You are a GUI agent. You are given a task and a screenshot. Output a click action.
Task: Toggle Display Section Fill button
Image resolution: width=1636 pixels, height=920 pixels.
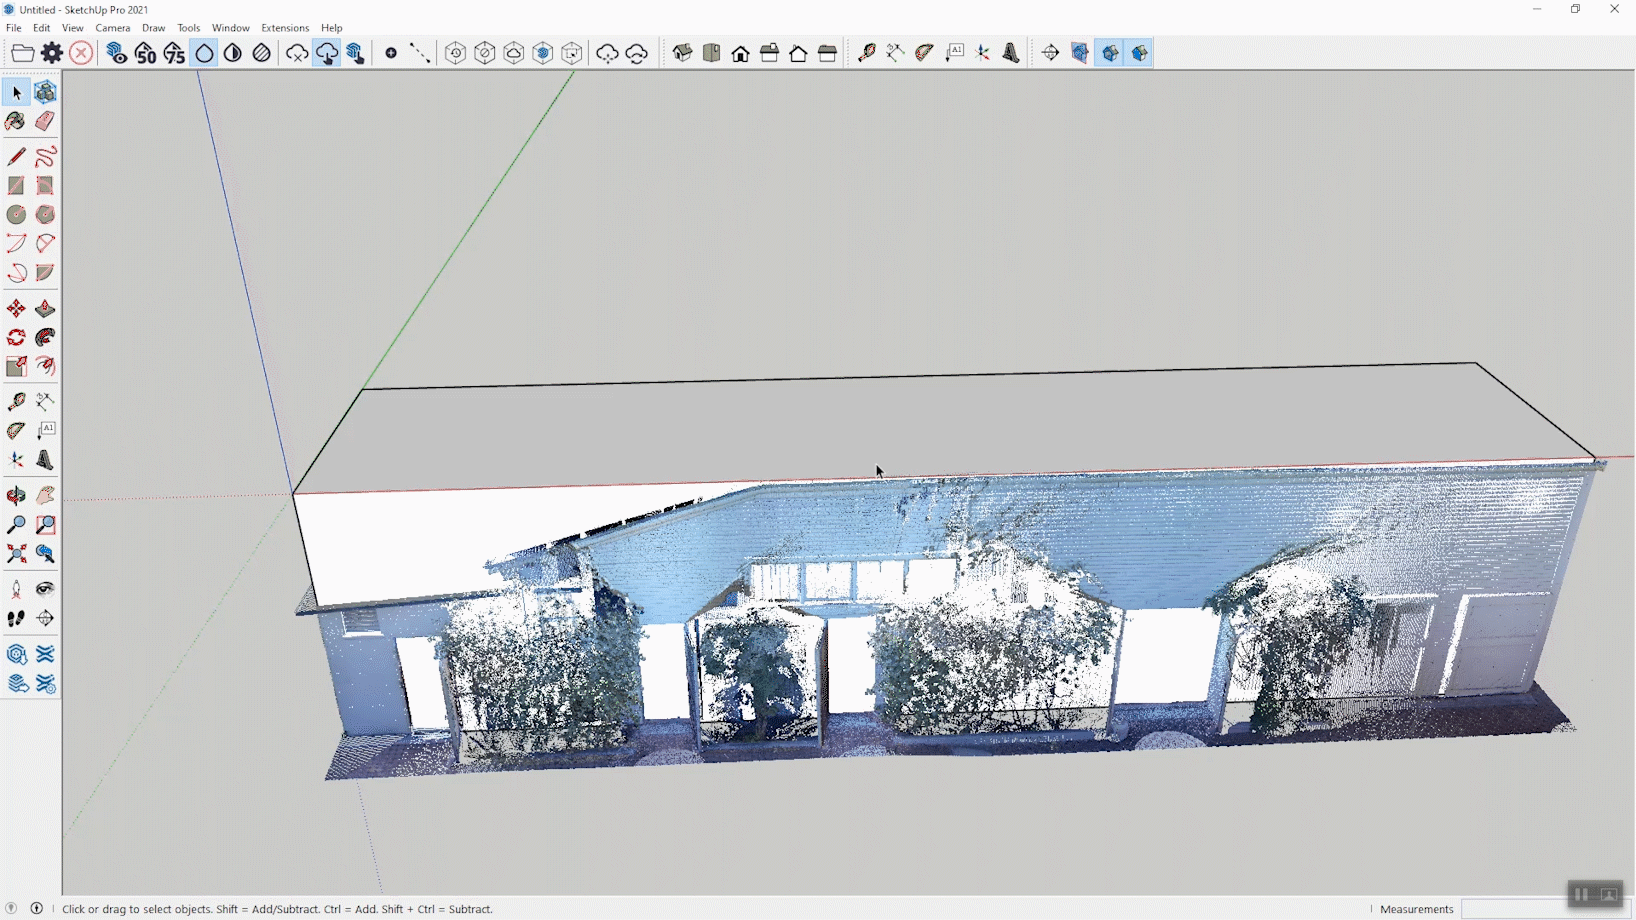coord(1140,53)
